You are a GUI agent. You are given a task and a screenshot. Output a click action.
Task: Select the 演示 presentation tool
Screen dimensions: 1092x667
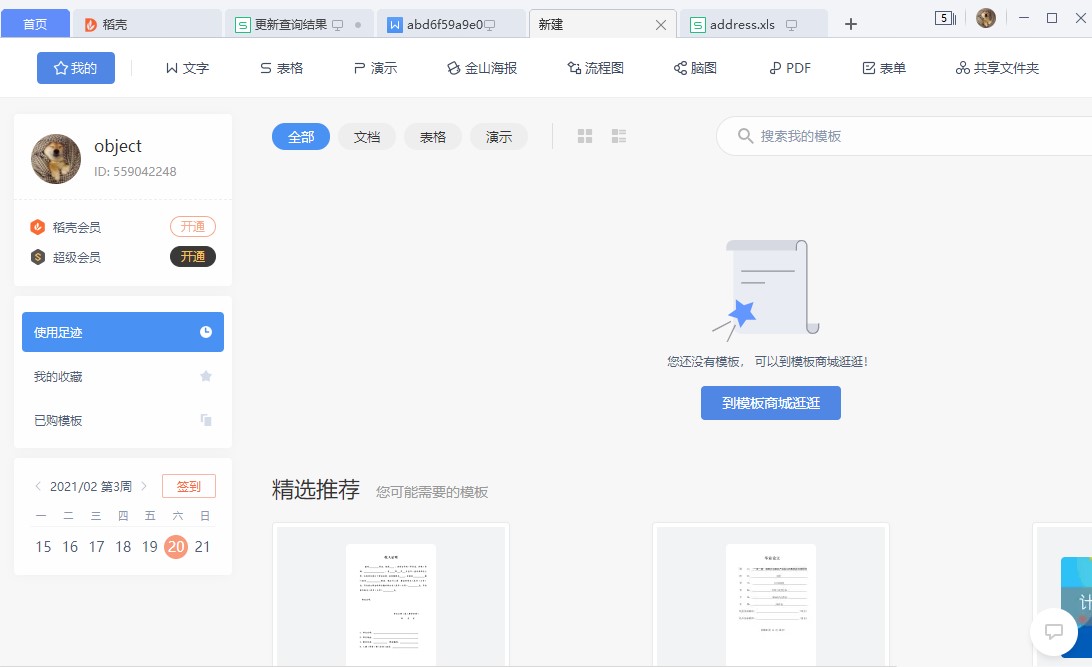[374, 68]
